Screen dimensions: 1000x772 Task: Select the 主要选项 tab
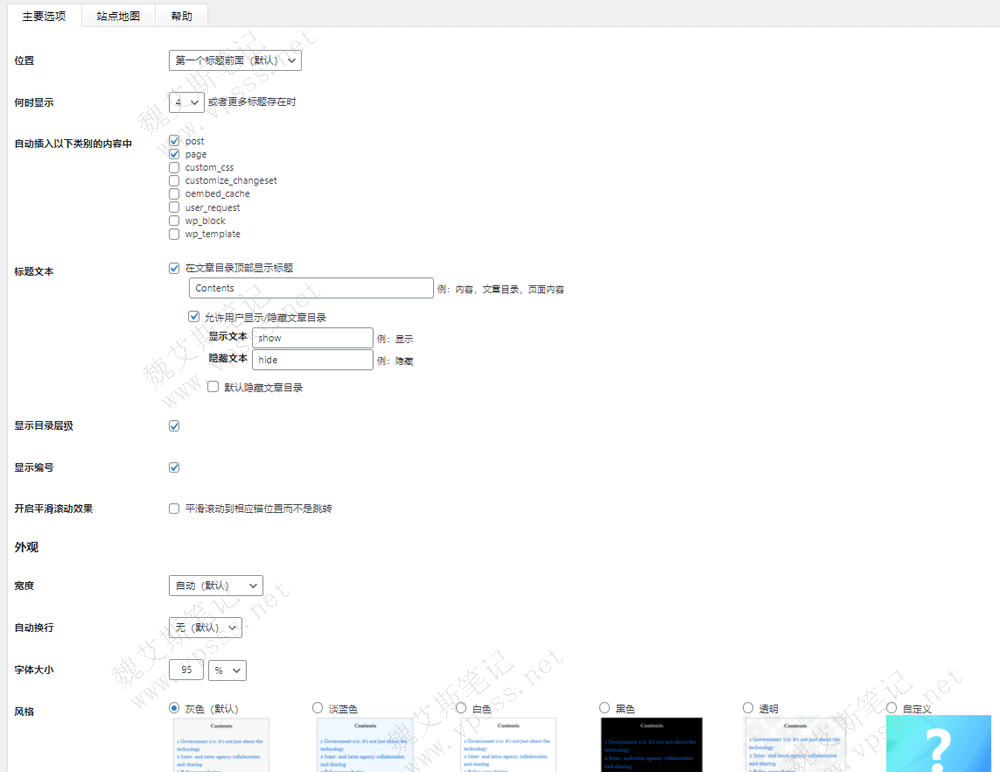pyautogui.click(x=44, y=16)
